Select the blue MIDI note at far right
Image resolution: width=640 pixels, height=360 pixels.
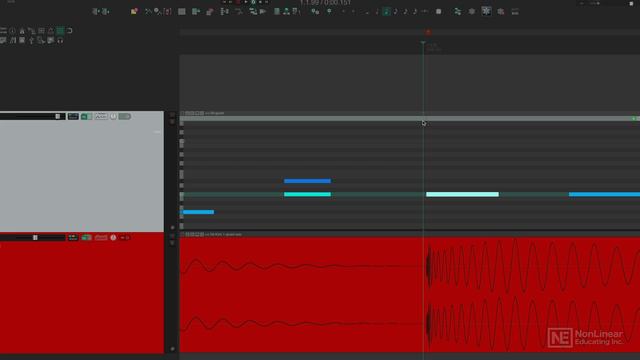tap(604, 194)
